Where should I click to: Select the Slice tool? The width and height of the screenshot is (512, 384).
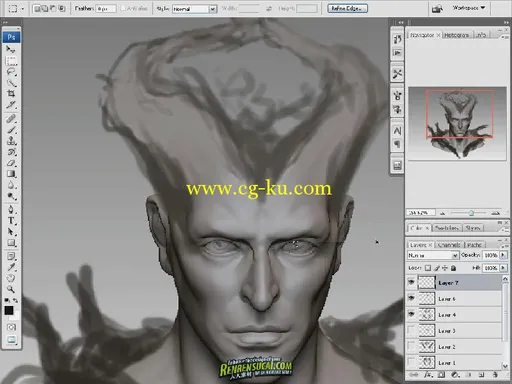pyautogui.click(x=11, y=104)
